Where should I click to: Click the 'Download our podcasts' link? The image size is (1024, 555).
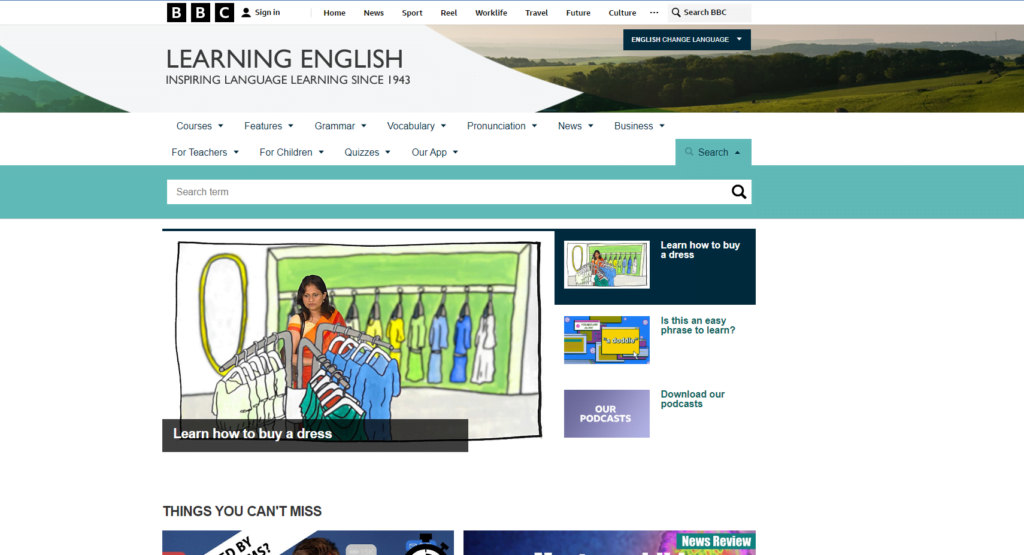pyautogui.click(x=692, y=399)
